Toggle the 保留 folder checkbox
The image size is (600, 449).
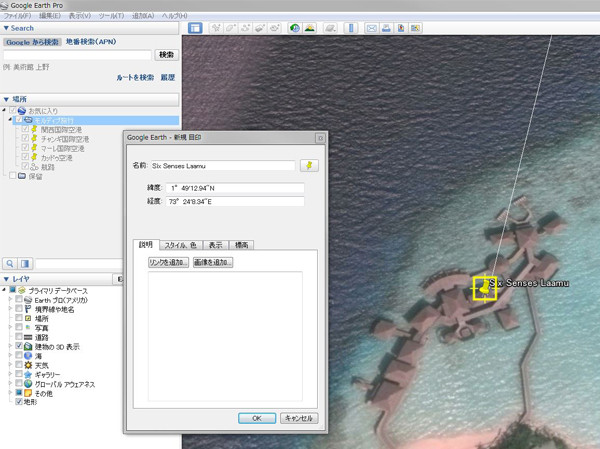[x=13, y=175]
